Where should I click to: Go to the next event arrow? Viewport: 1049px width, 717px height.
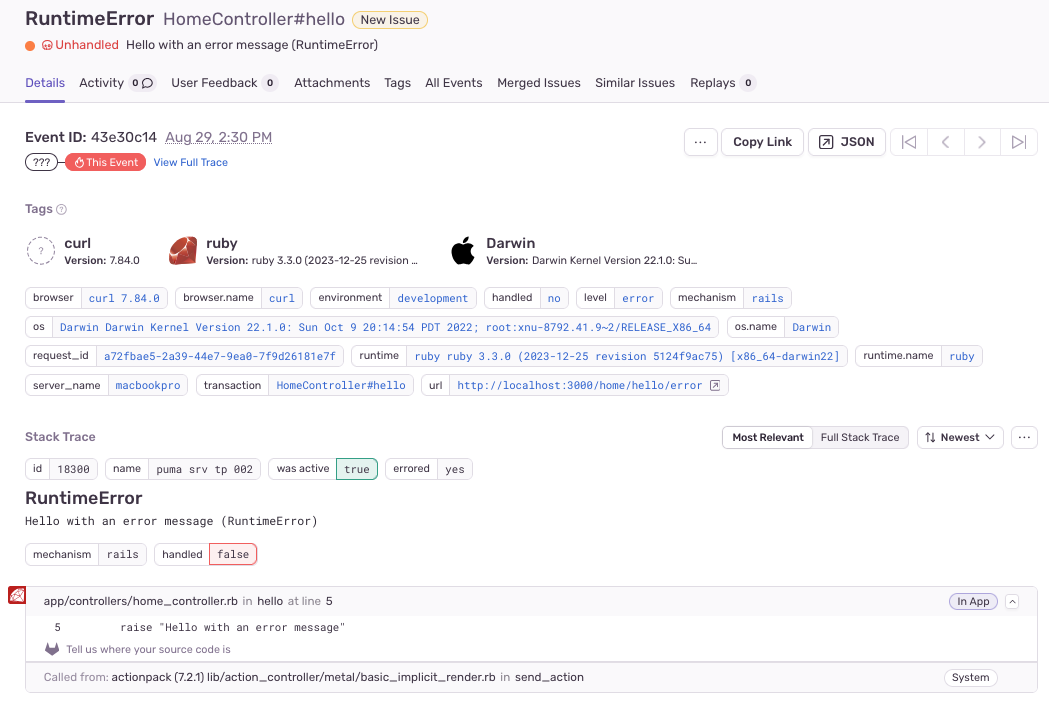click(x=982, y=142)
